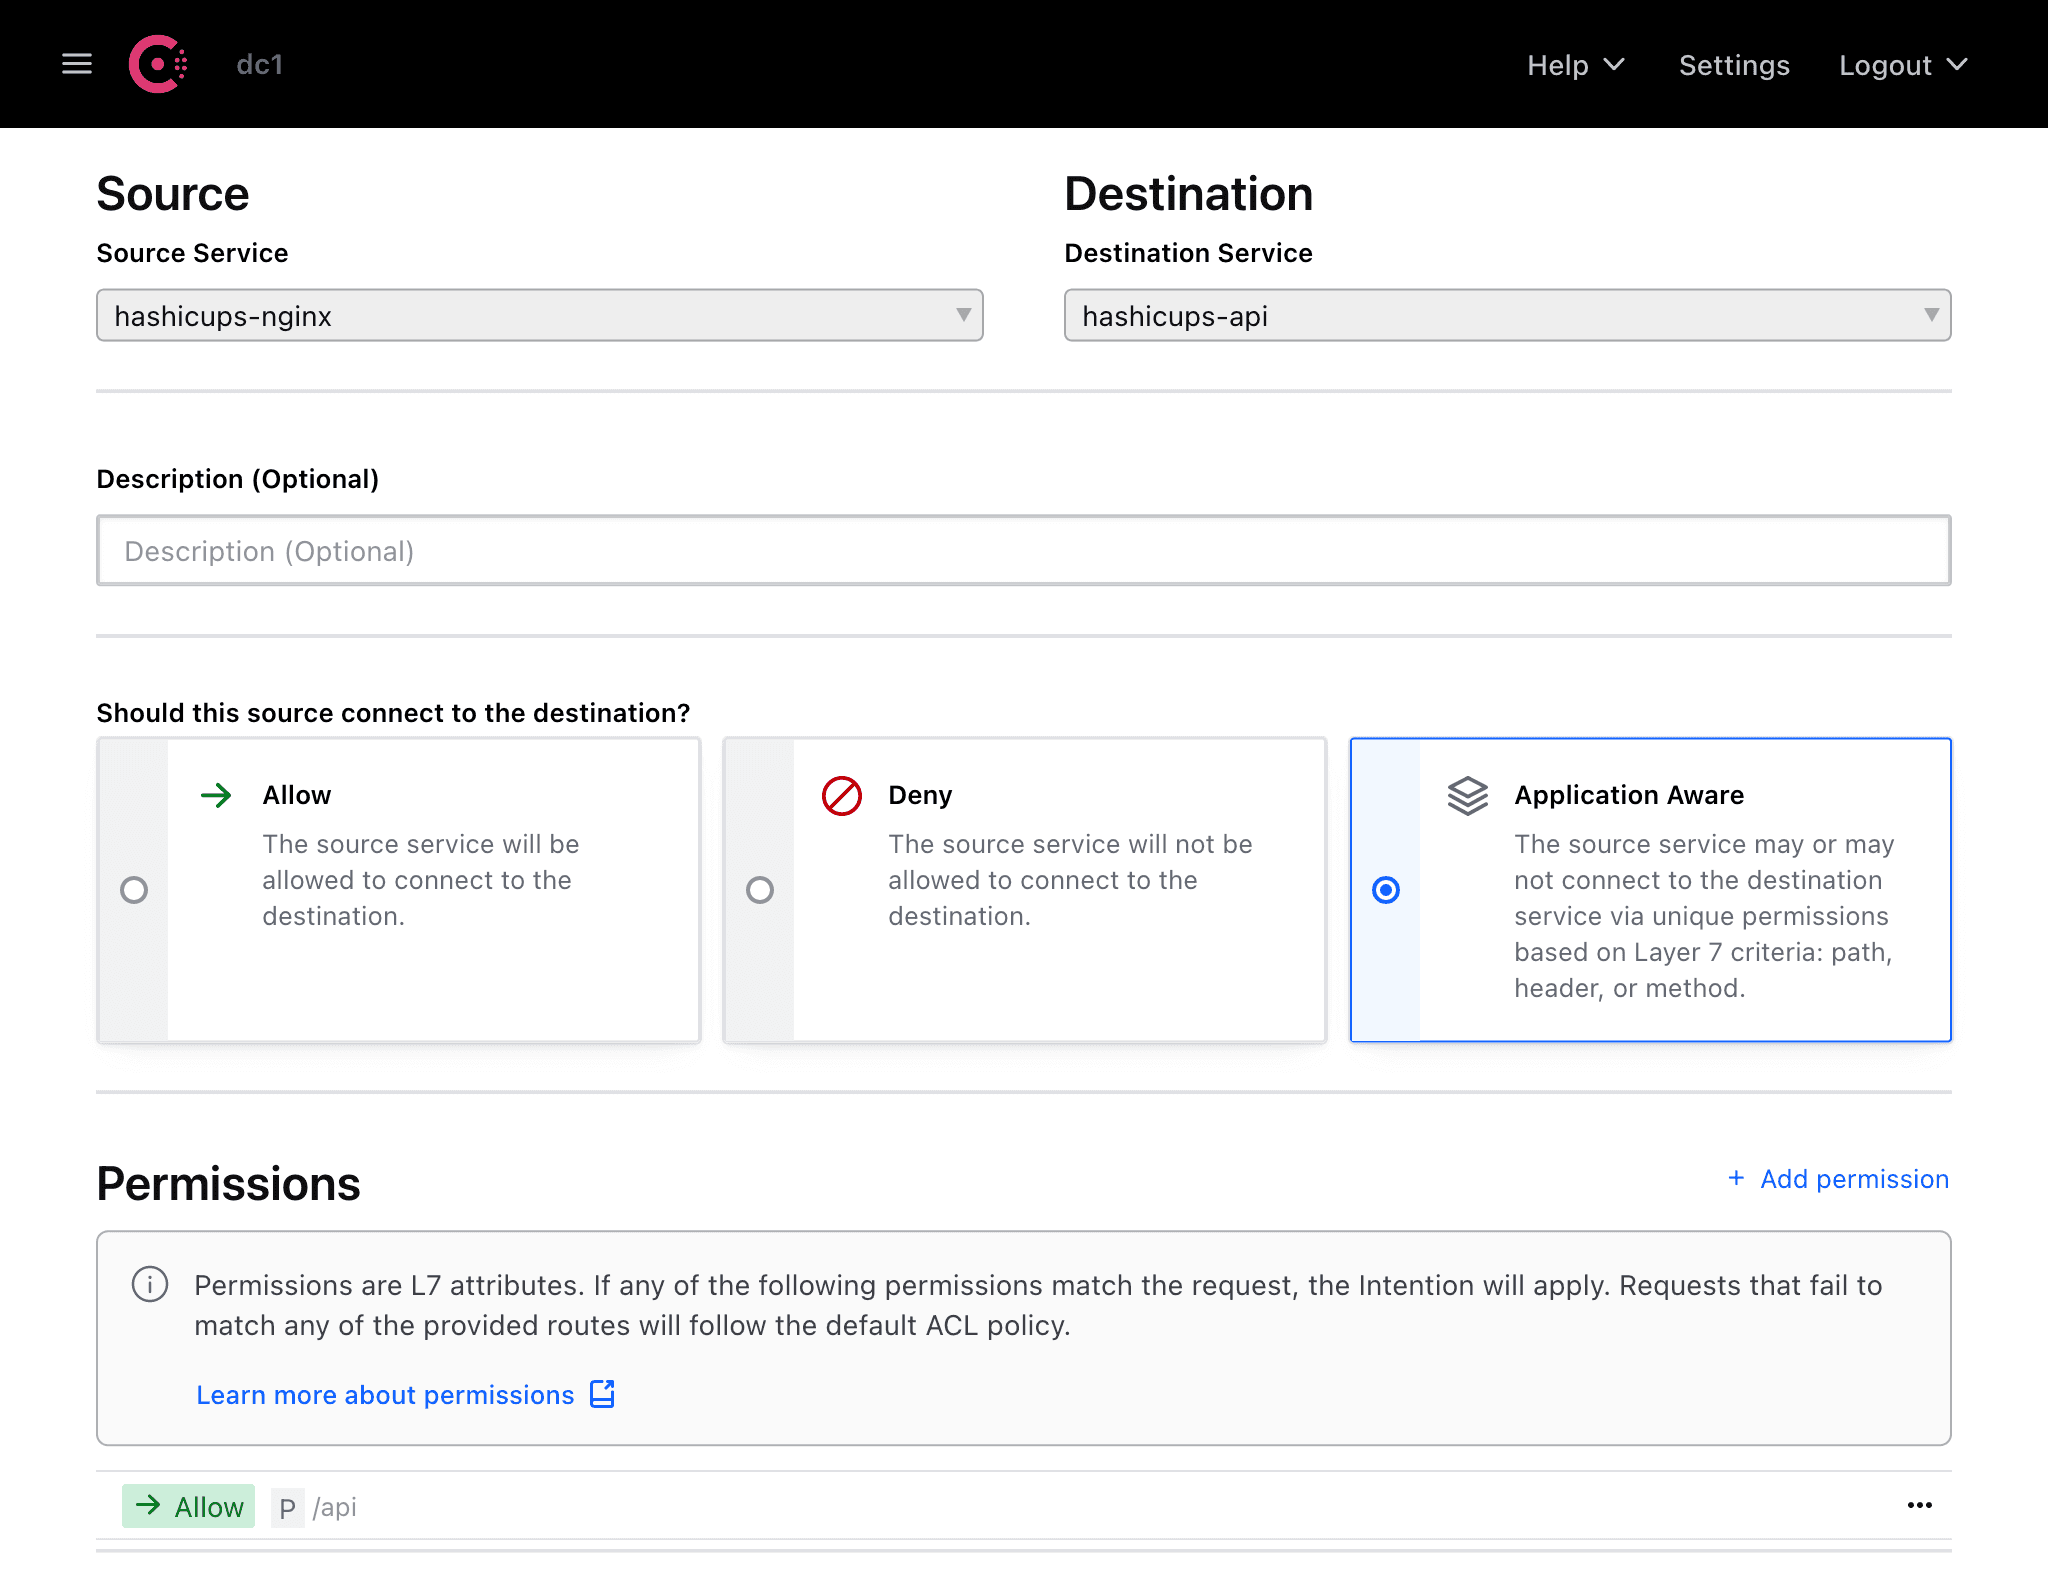Select the Allow radio button
2048x1588 pixels.
pos(134,890)
